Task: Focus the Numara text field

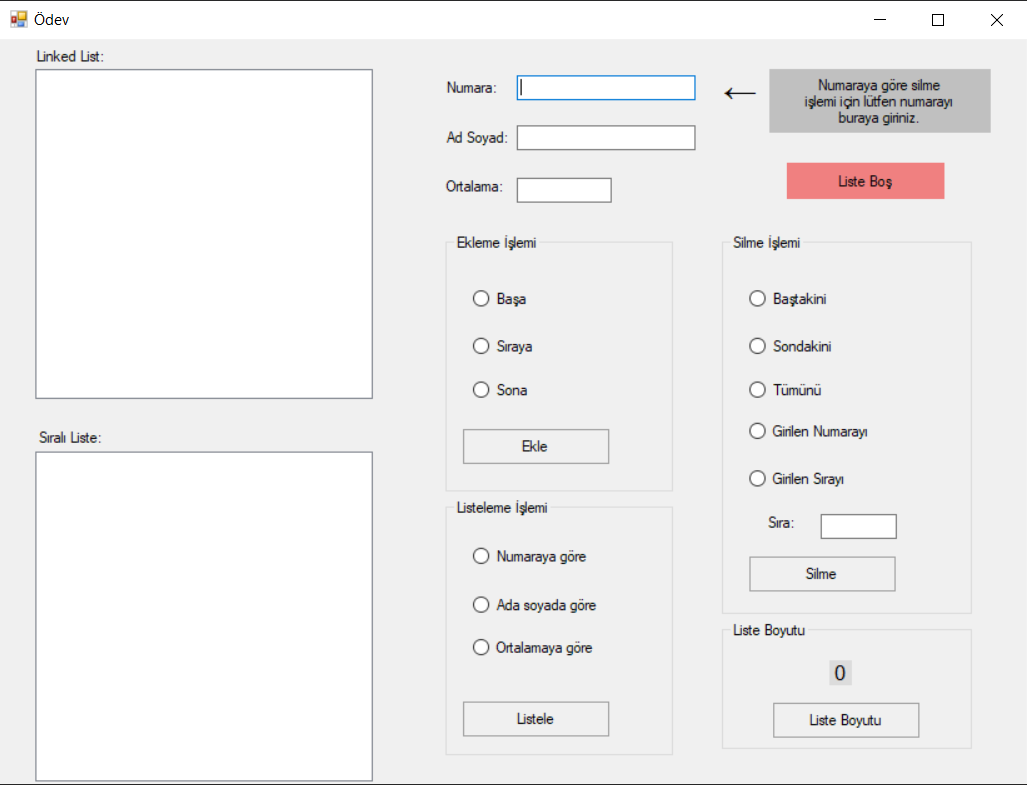Action: pos(606,88)
